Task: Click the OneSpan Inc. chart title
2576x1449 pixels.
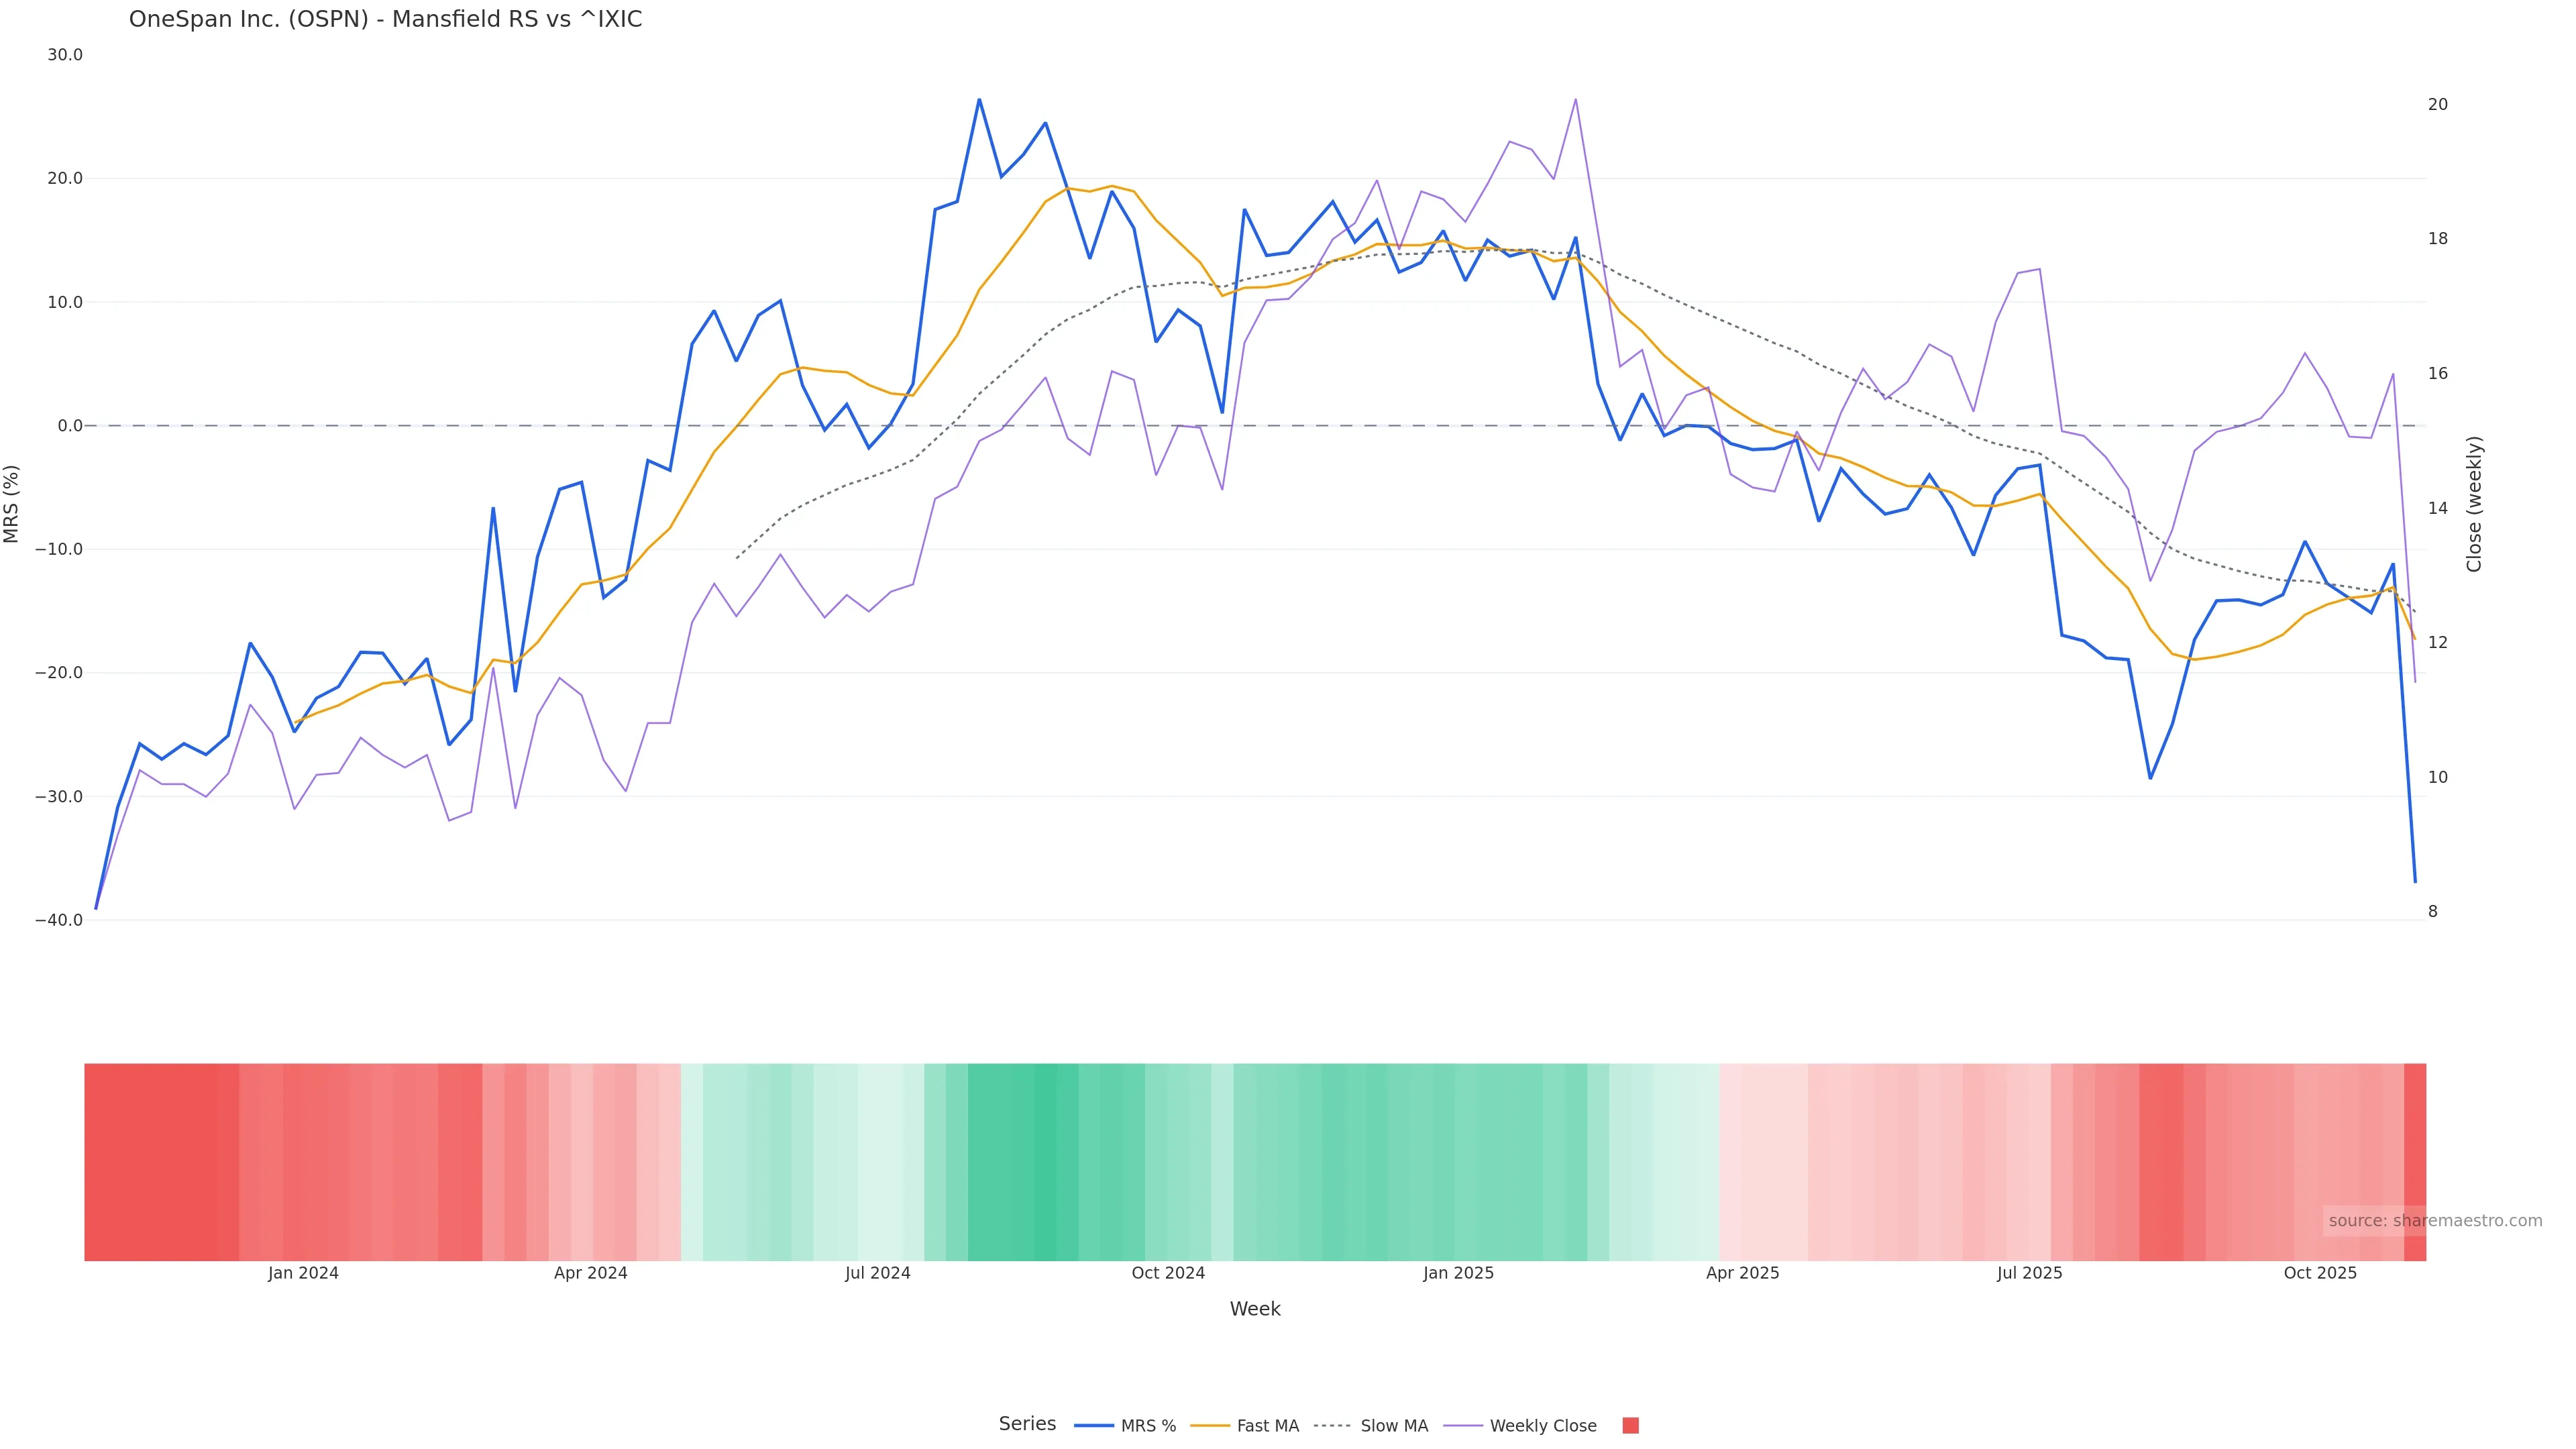Action: pyautogui.click(x=385, y=19)
